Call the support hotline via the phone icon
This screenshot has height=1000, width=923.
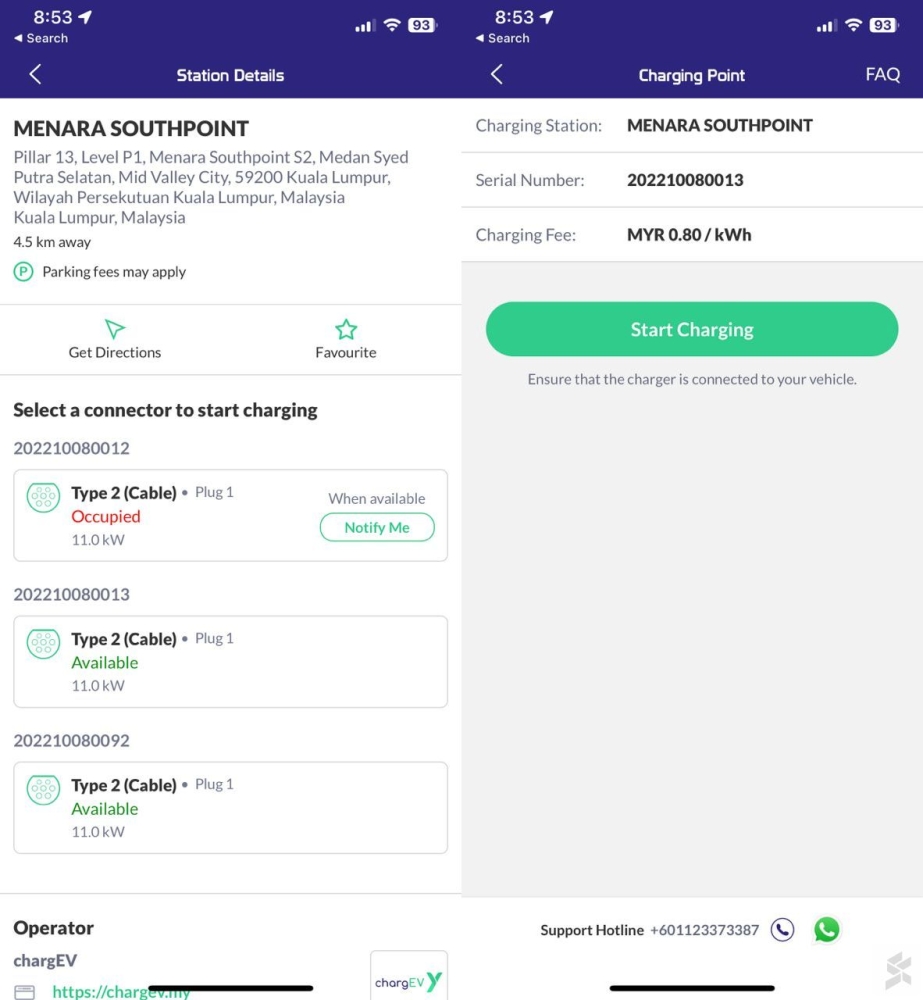pos(782,930)
